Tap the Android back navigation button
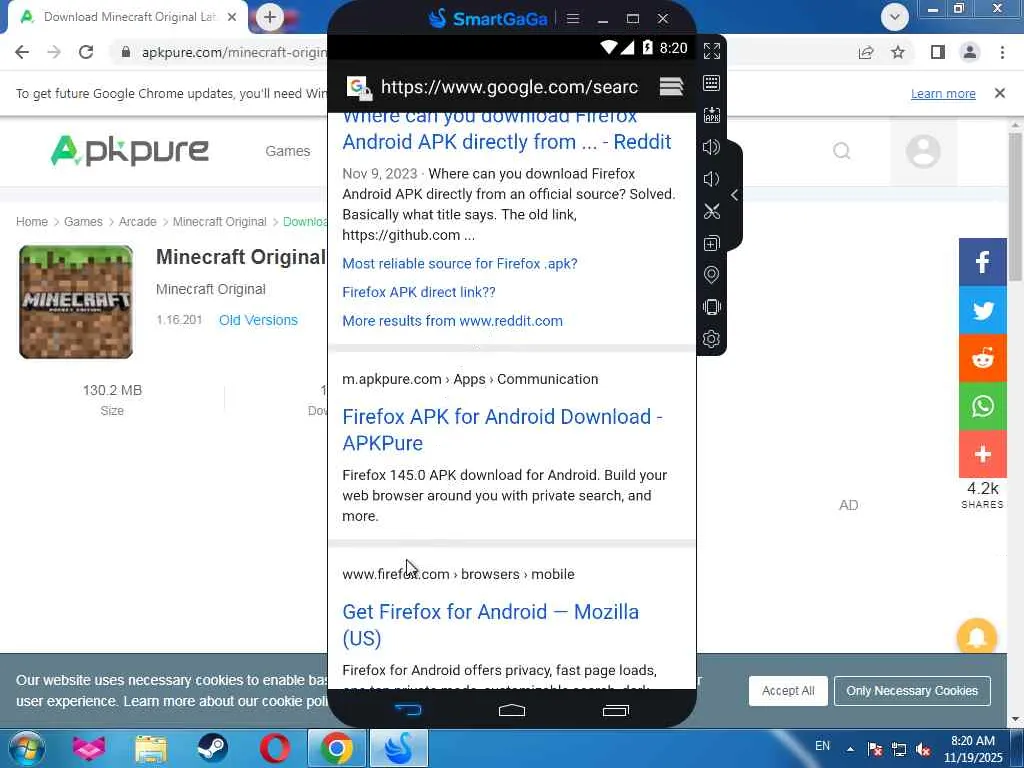This screenshot has height=768, width=1024. point(408,710)
